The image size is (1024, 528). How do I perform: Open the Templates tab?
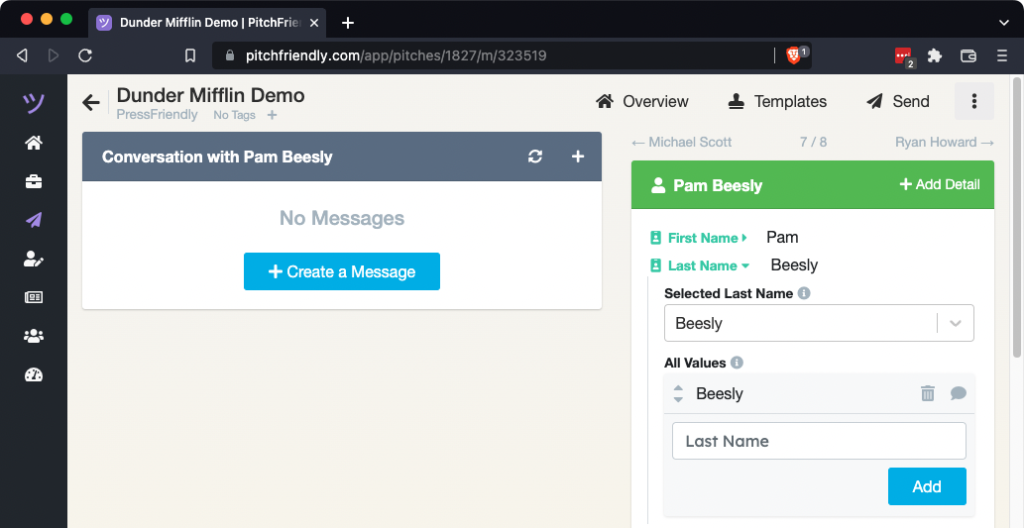pyautogui.click(x=777, y=101)
